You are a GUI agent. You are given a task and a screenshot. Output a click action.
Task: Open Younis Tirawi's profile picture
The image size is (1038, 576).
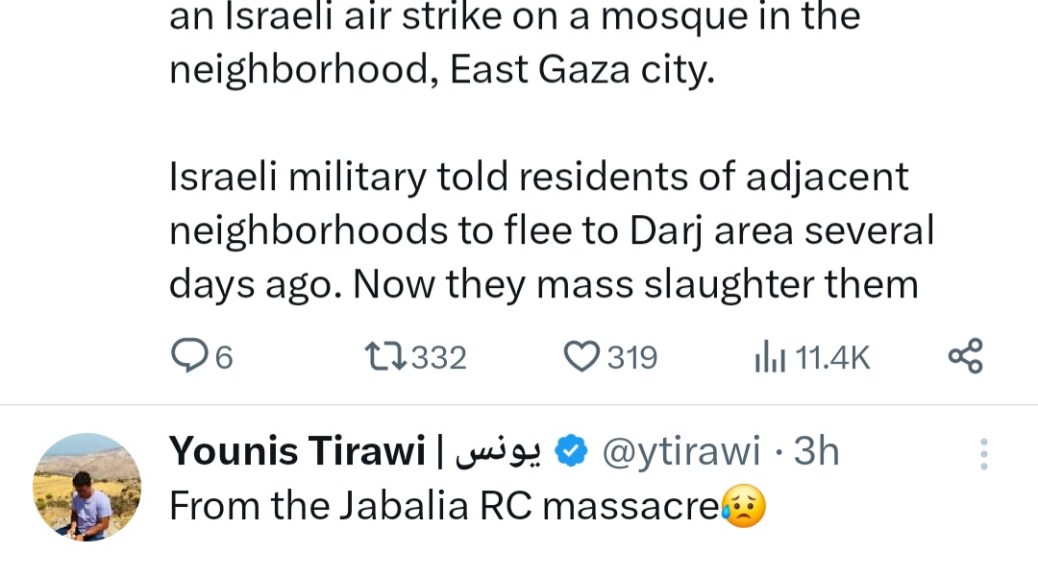[x=87, y=487]
